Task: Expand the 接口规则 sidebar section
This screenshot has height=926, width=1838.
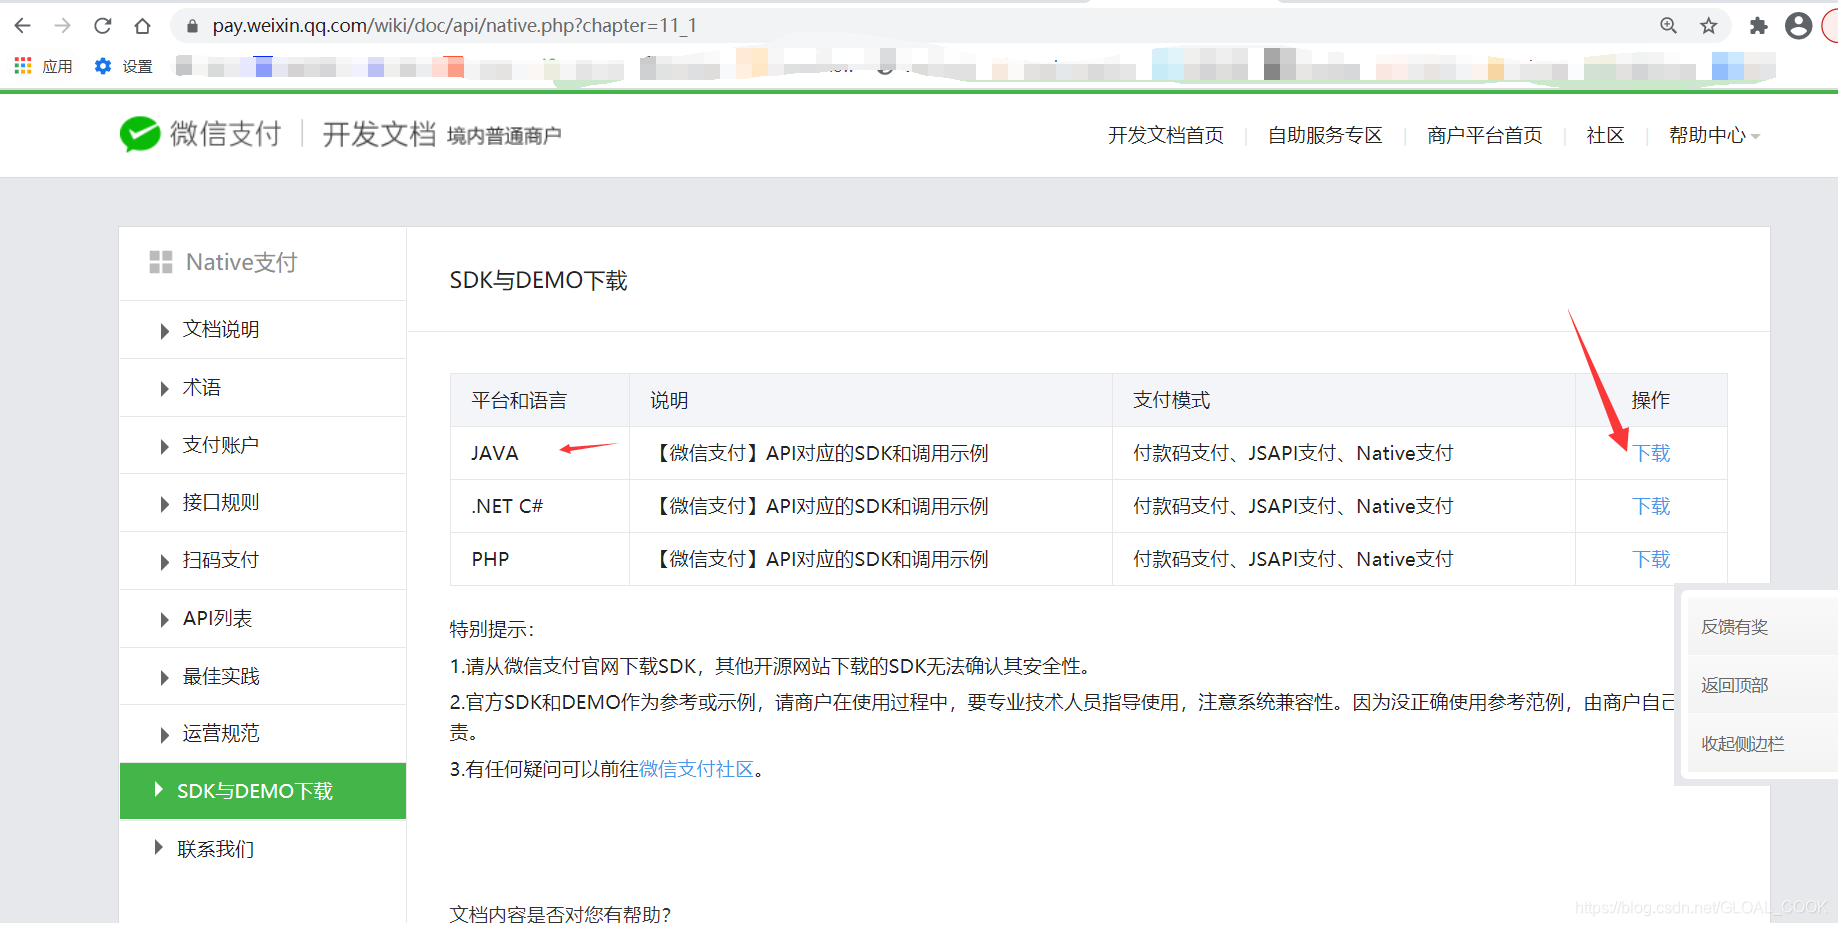Action: [x=263, y=503]
